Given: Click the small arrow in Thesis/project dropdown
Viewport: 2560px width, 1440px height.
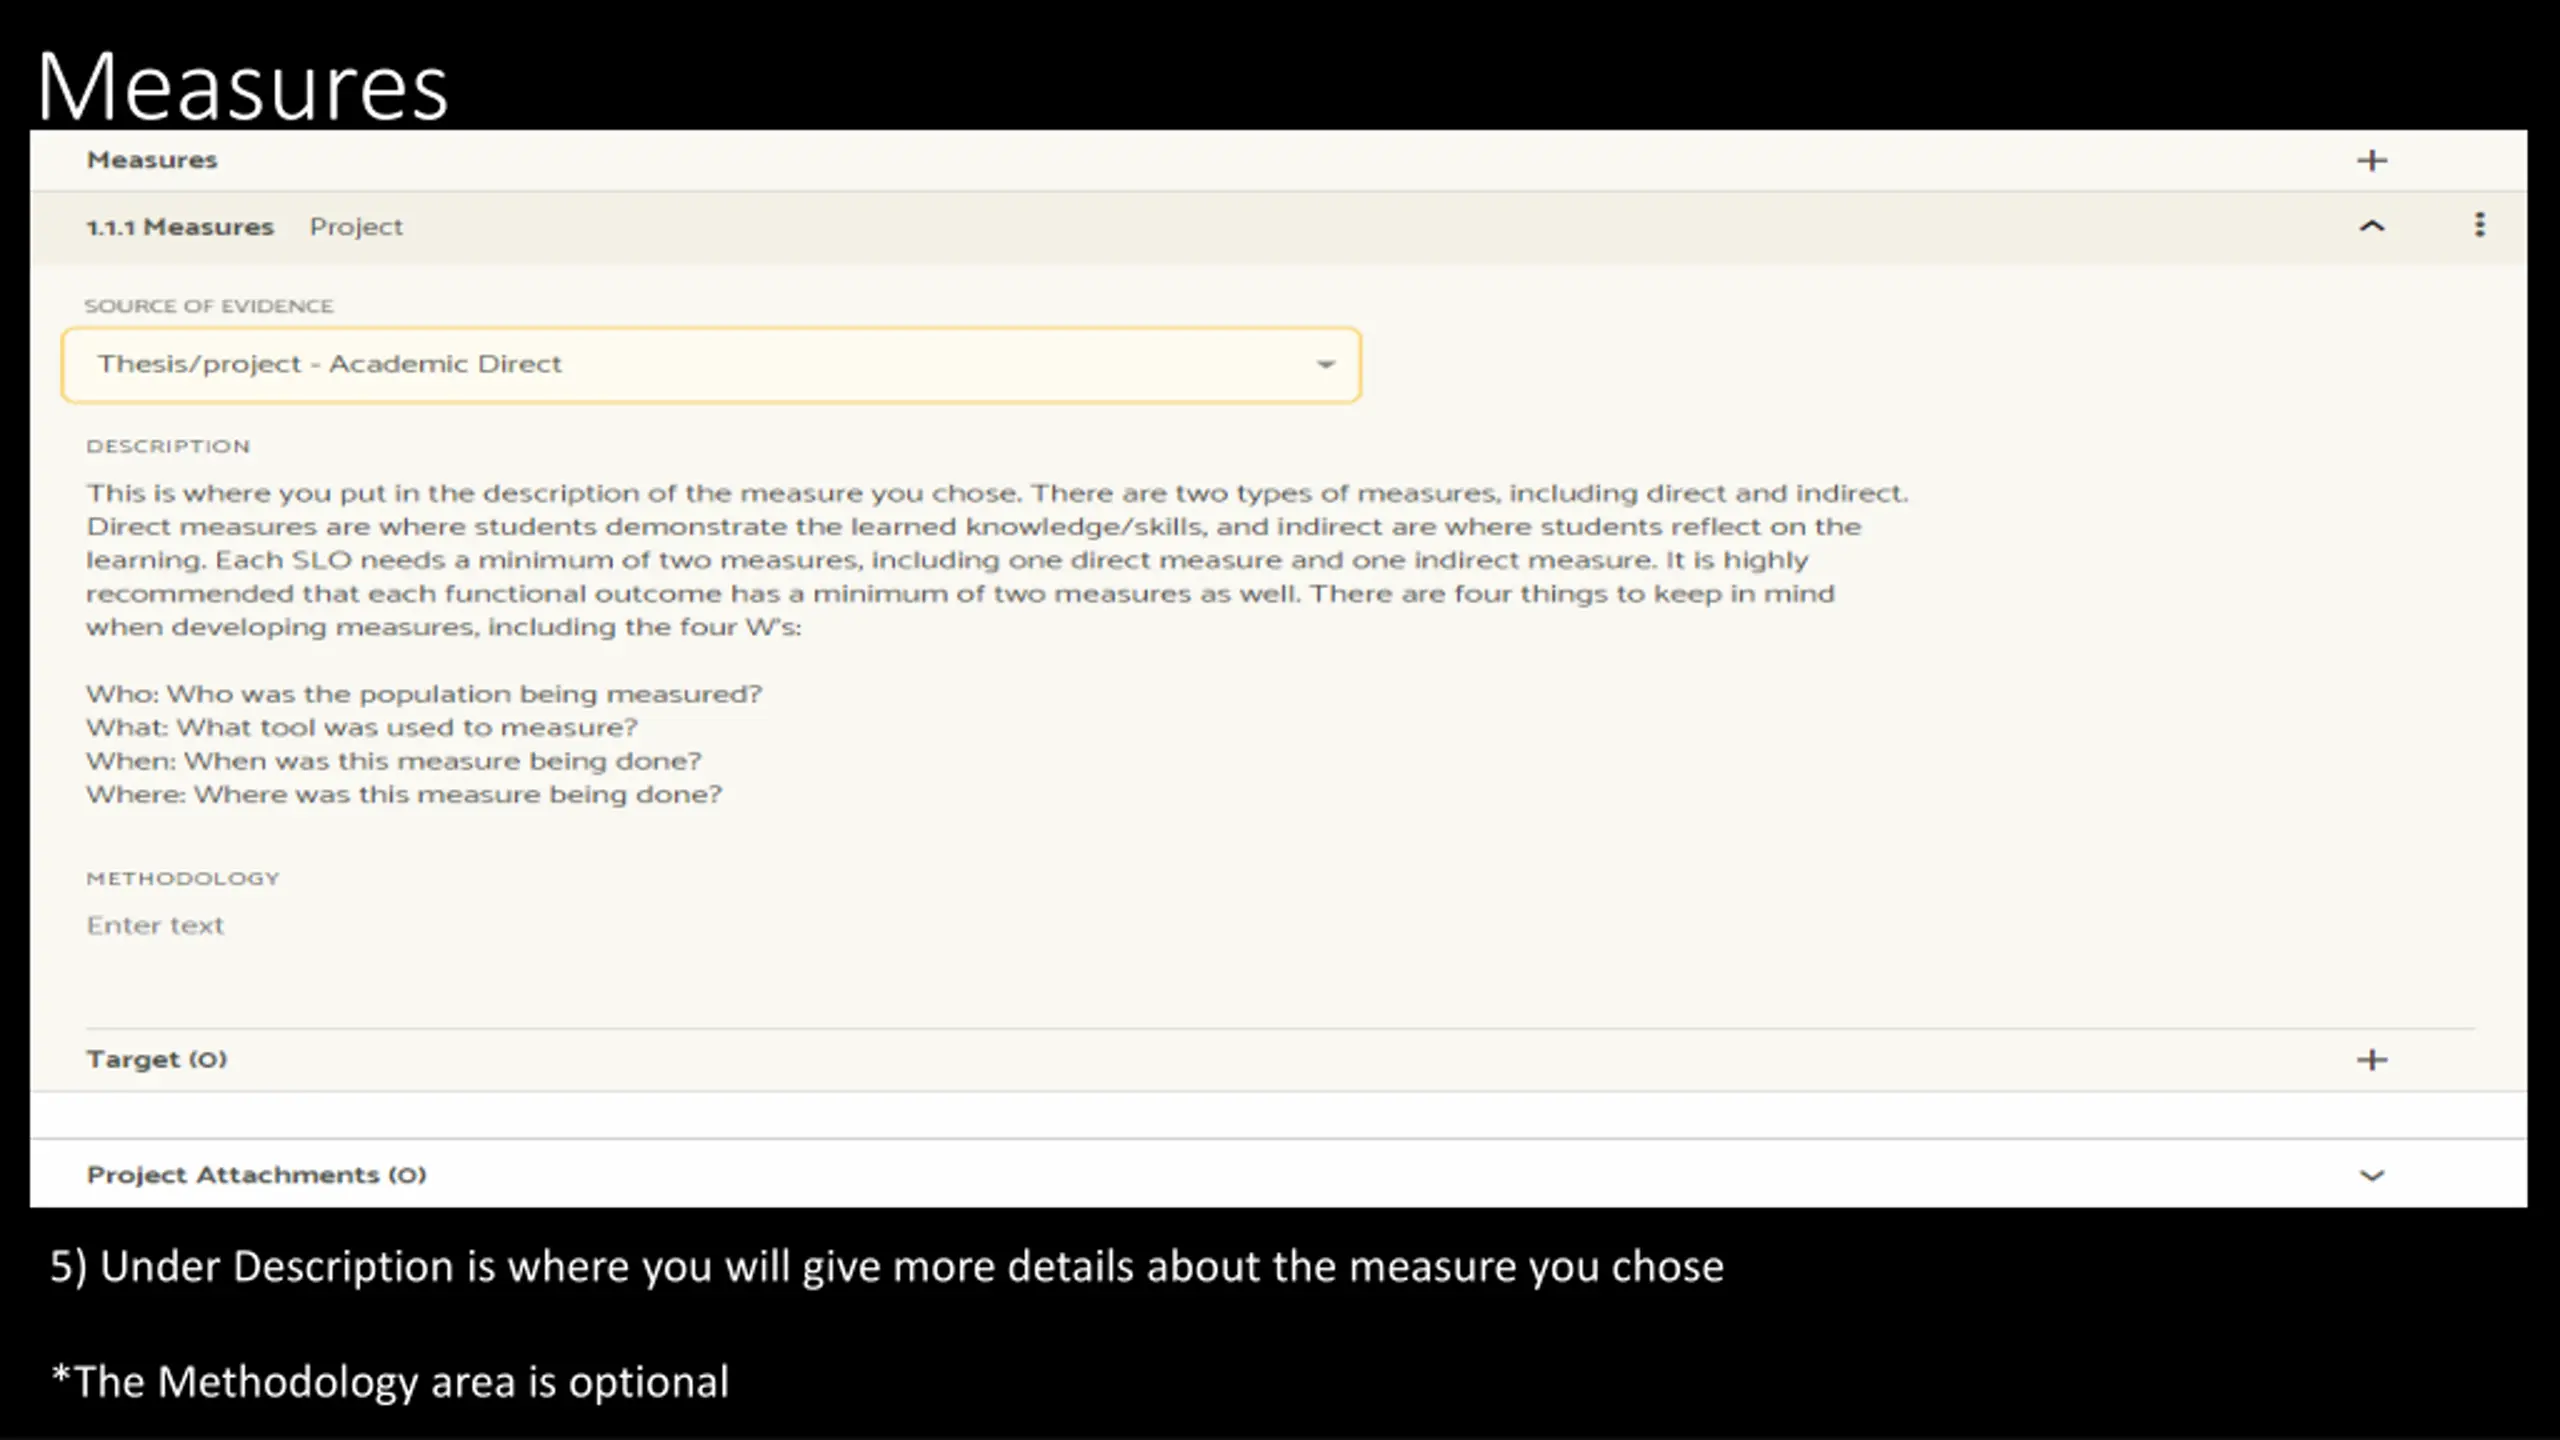Looking at the screenshot, I should tap(1325, 365).
